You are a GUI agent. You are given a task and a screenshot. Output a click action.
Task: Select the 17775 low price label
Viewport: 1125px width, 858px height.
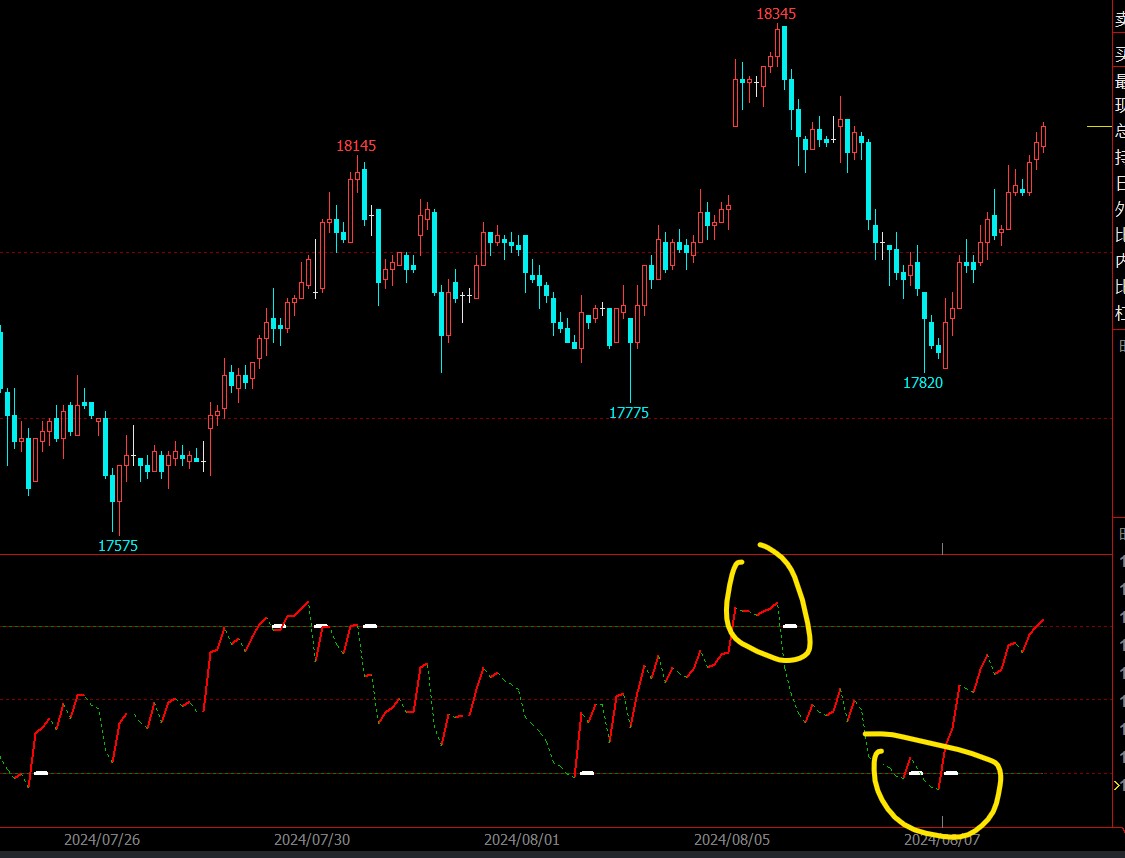click(x=629, y=412)
